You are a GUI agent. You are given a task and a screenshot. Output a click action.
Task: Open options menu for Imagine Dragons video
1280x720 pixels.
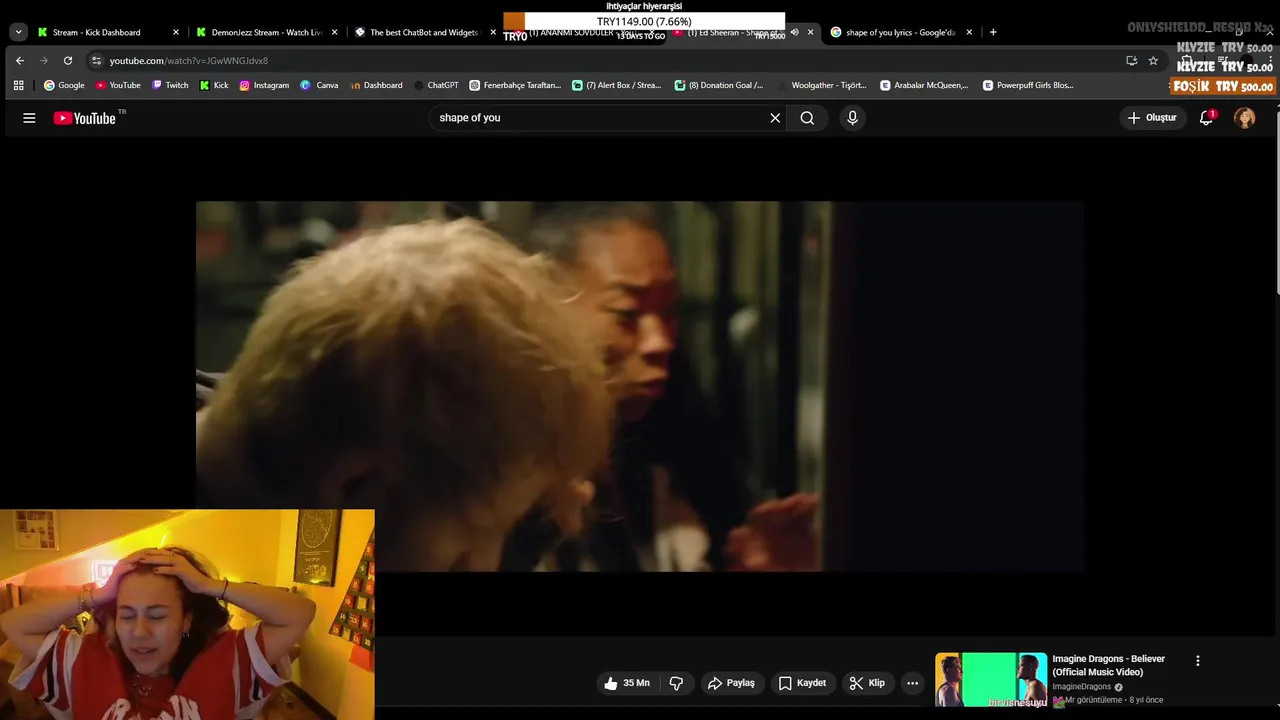pyautogui.click(x=1198, y=661)
